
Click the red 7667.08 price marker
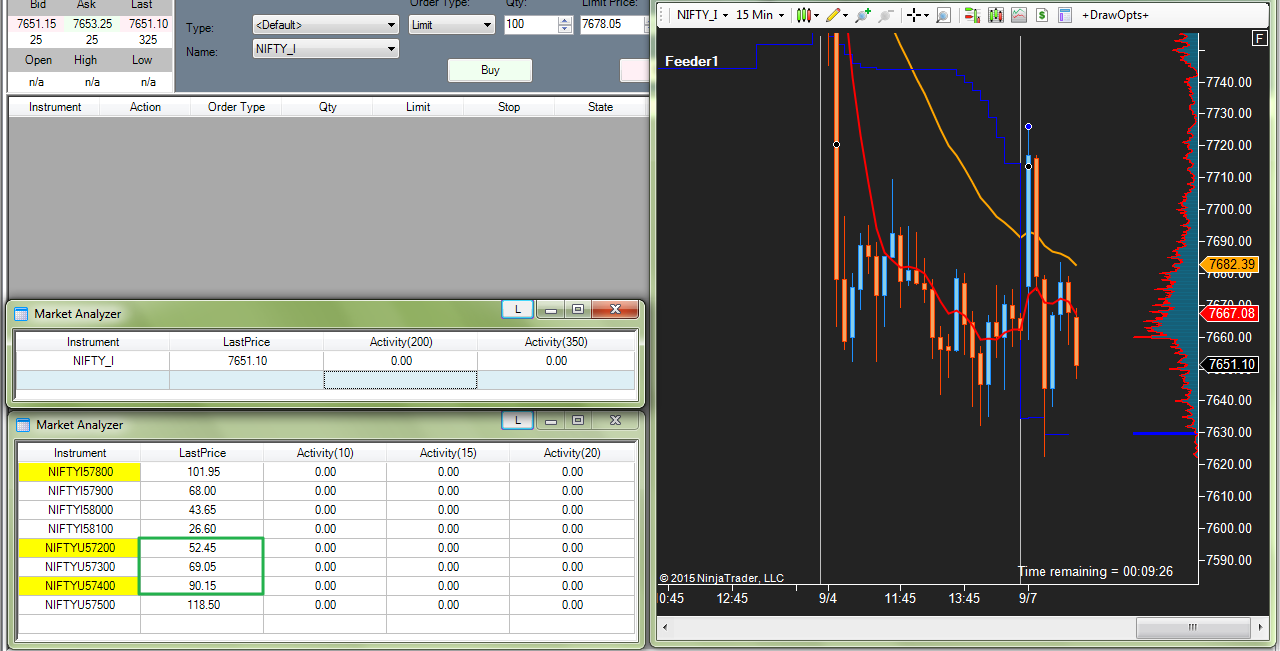[1229, 313]
